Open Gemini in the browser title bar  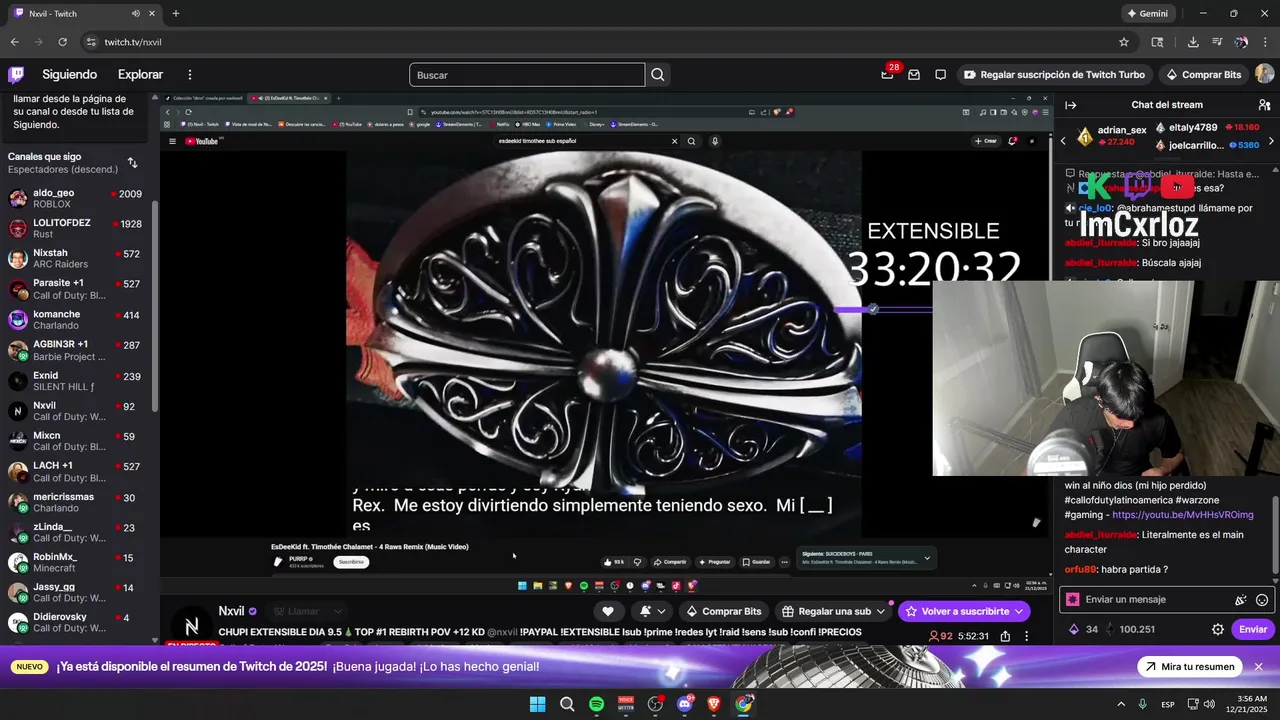(x=1147, y=14)
